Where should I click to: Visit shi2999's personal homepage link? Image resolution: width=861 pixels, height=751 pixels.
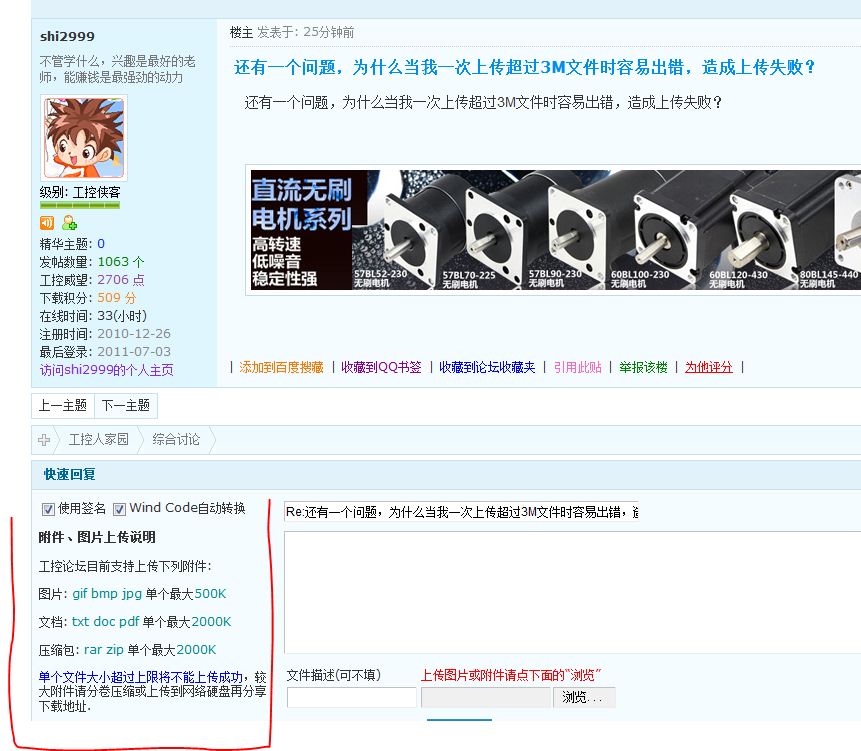click(x=106, y=370)
